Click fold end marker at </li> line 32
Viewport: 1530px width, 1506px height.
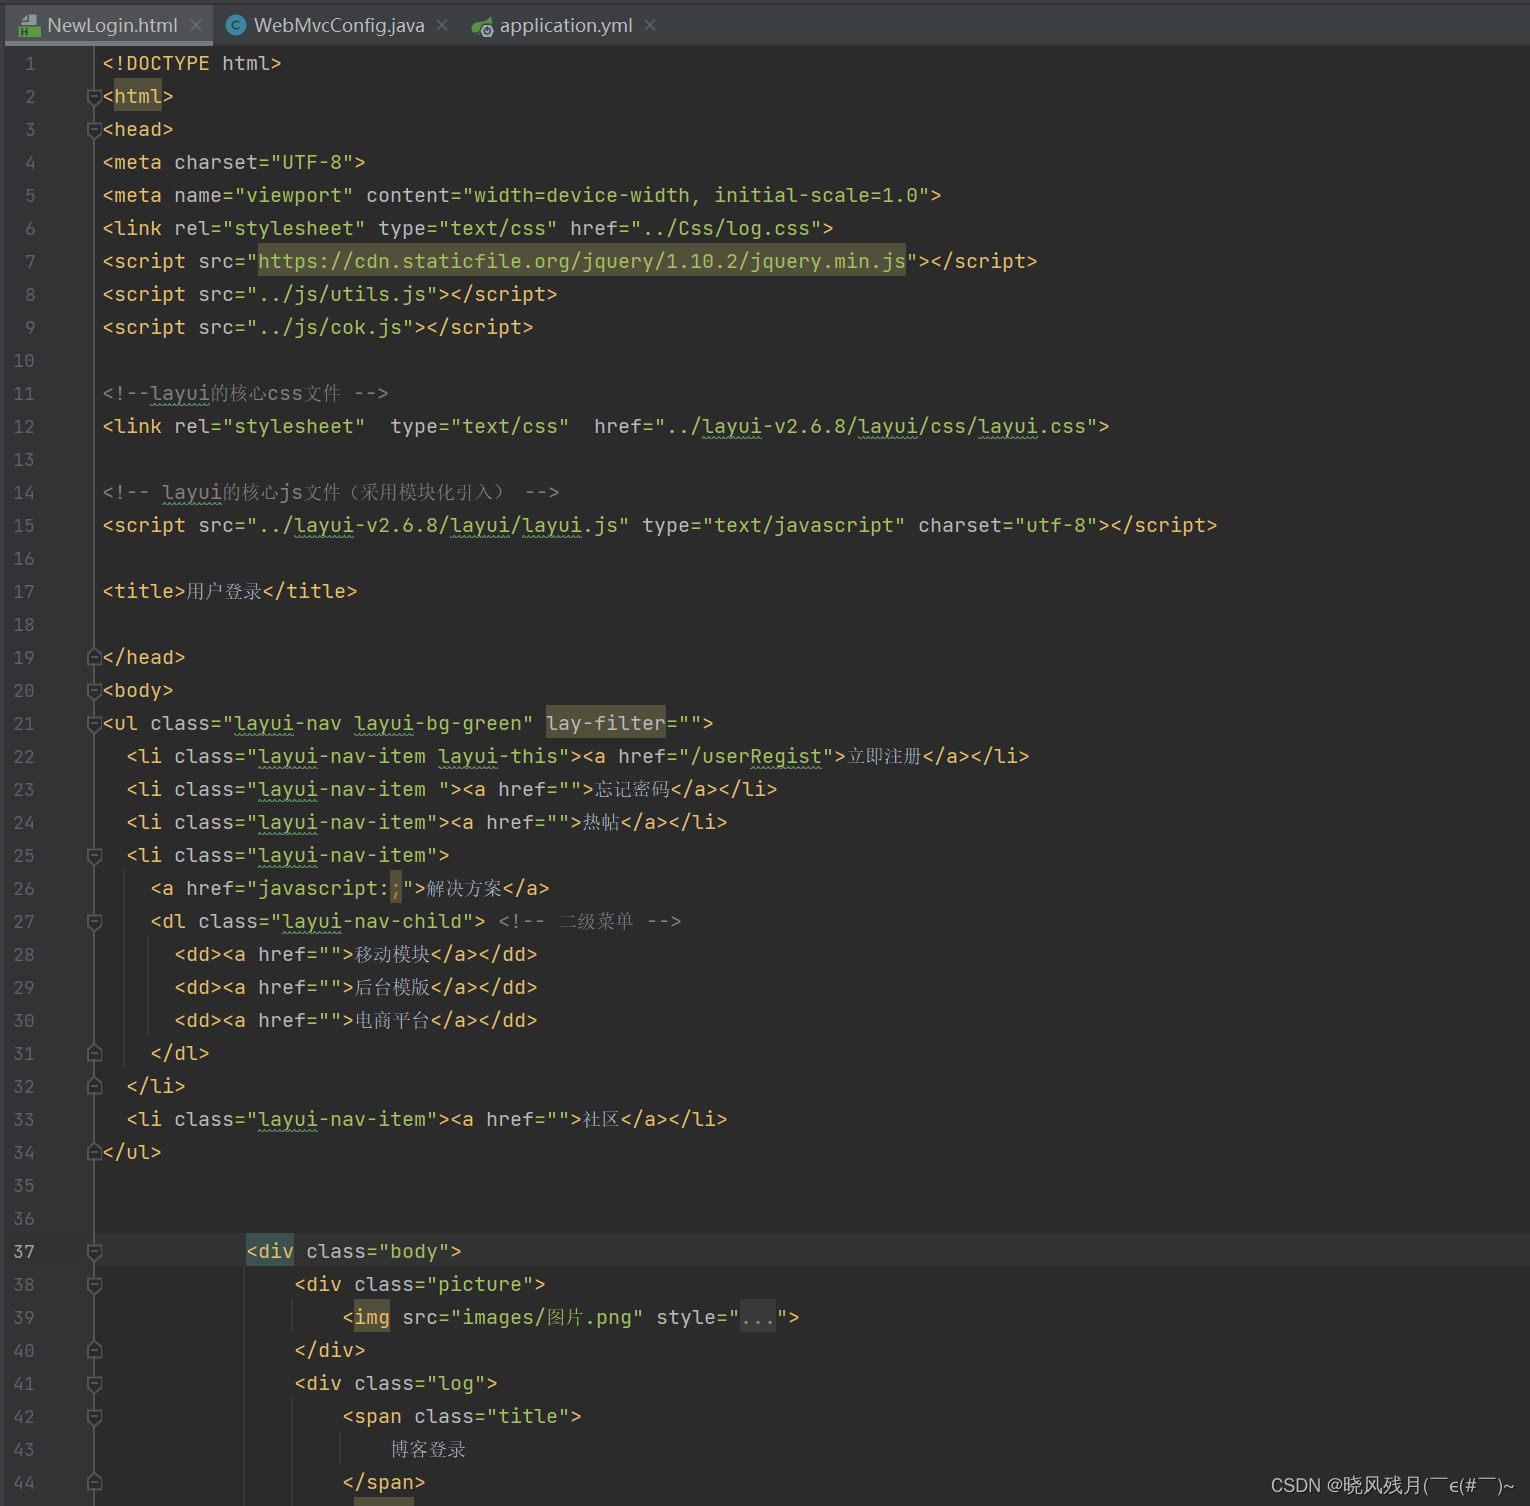[94, 1087]
